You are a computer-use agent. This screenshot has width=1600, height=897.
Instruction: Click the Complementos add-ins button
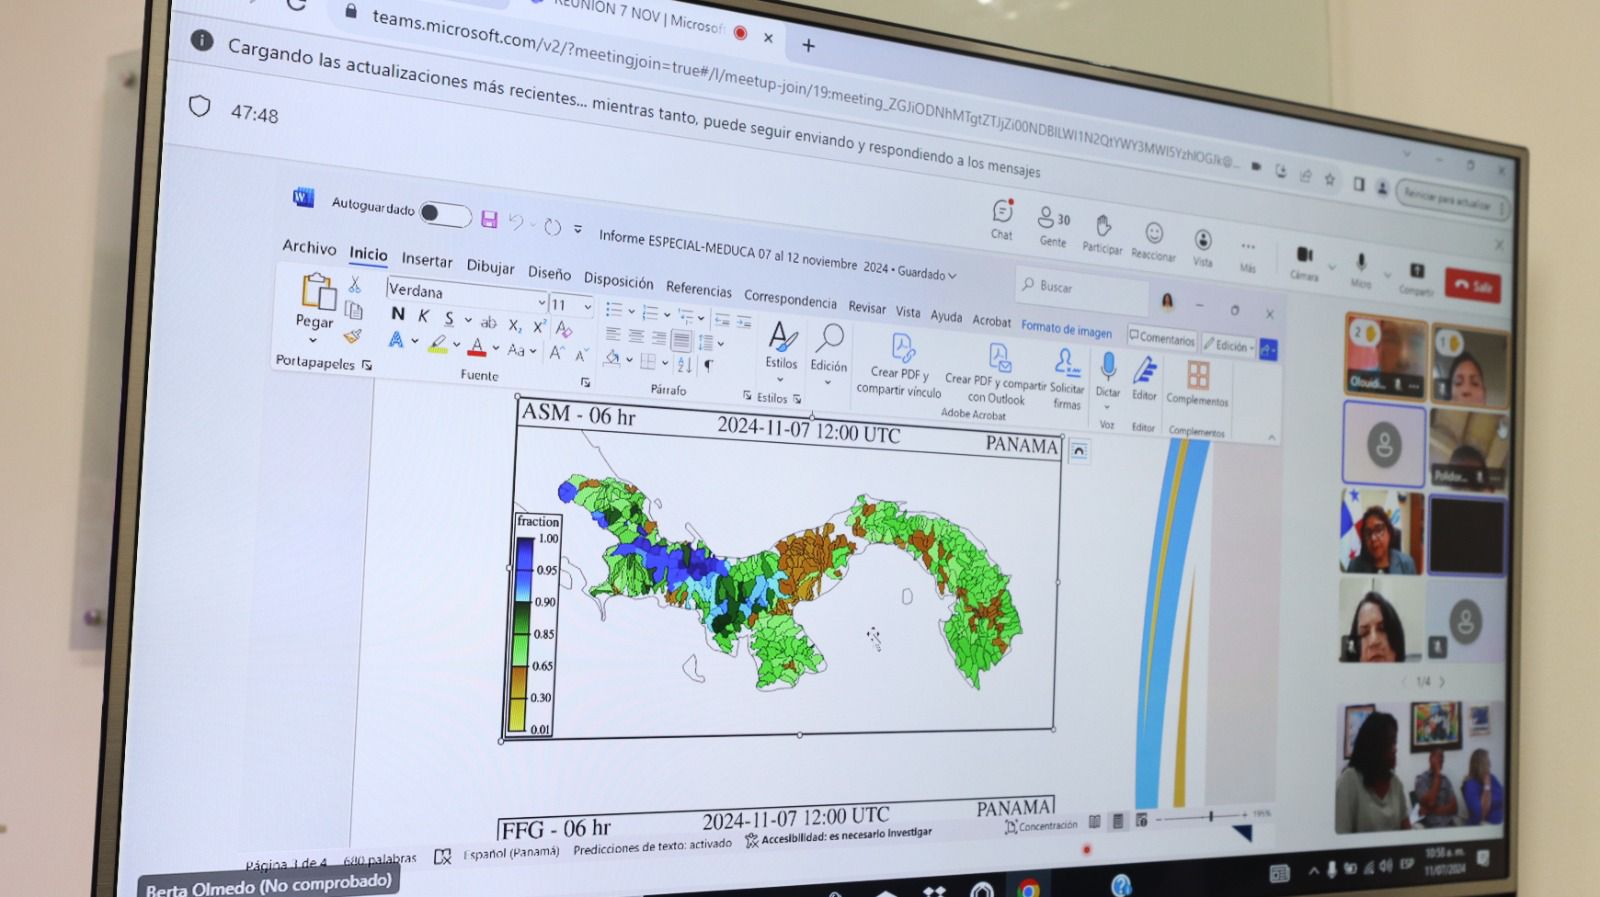[1197, 385]
